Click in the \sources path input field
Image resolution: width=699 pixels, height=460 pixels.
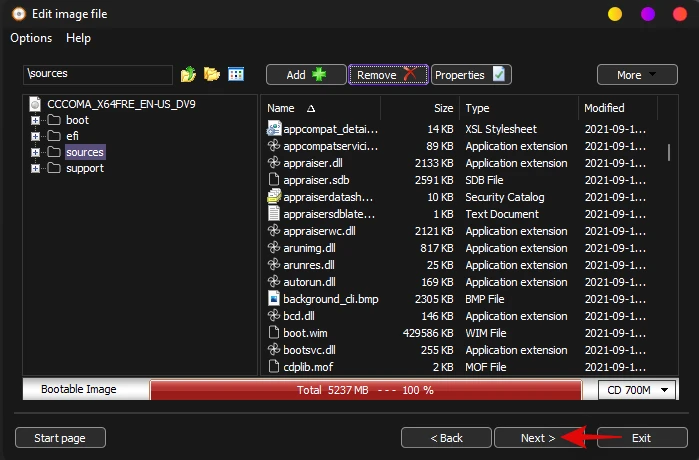click(97, 74)
